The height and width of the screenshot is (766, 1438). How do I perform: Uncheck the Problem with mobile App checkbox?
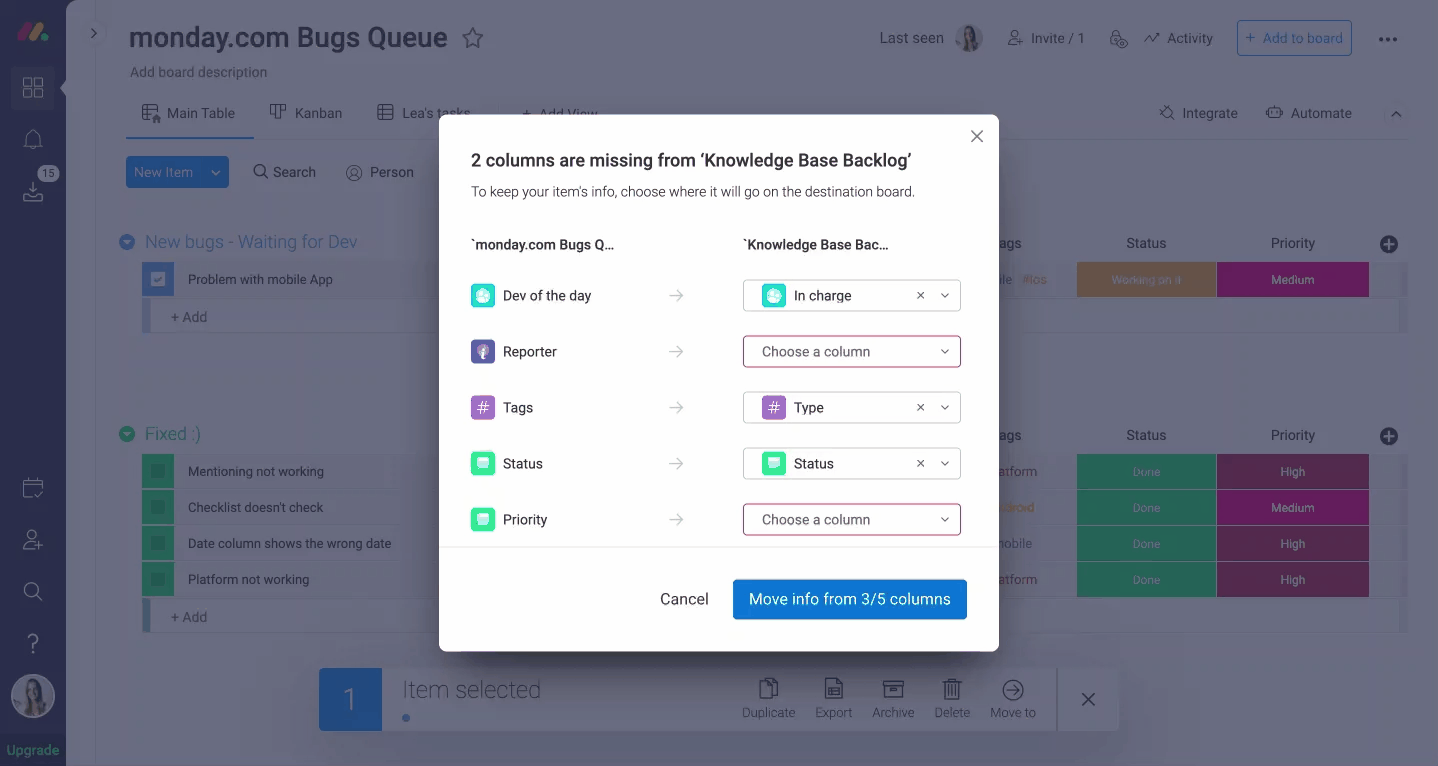tap(158, 280)
